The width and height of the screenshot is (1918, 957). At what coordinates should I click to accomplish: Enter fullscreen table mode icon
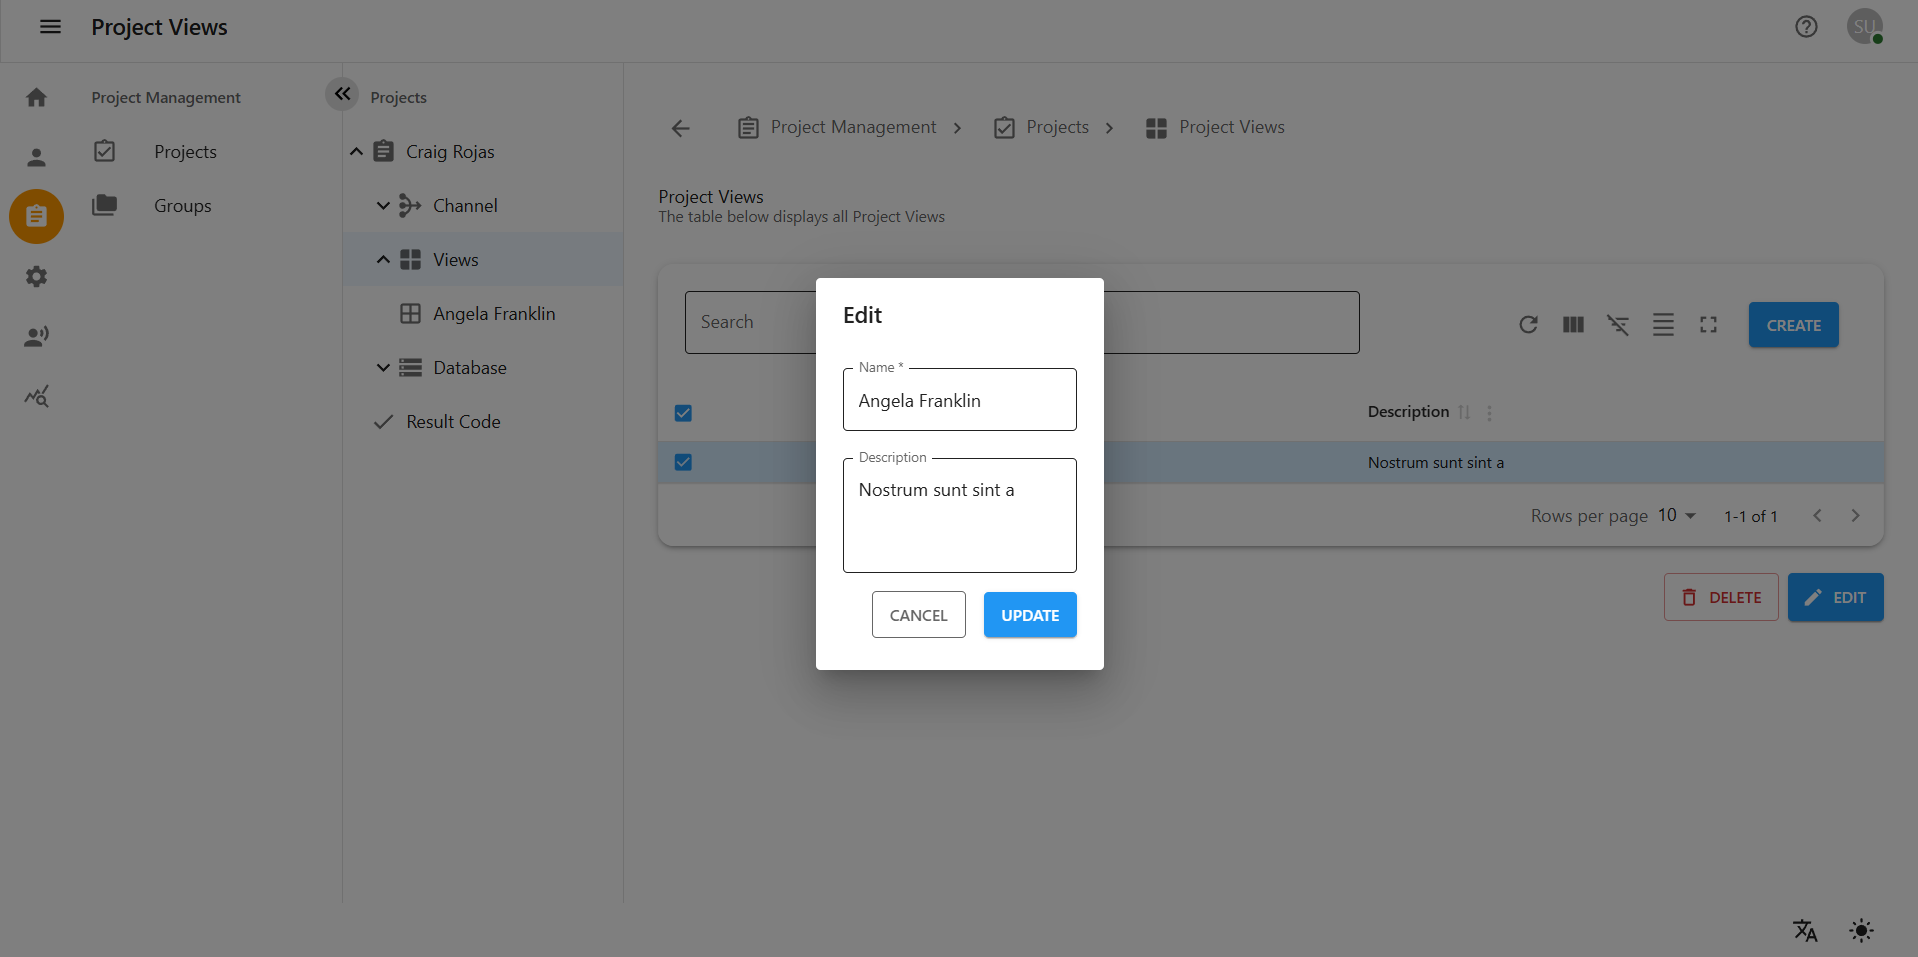click(x=1708, y=325)
